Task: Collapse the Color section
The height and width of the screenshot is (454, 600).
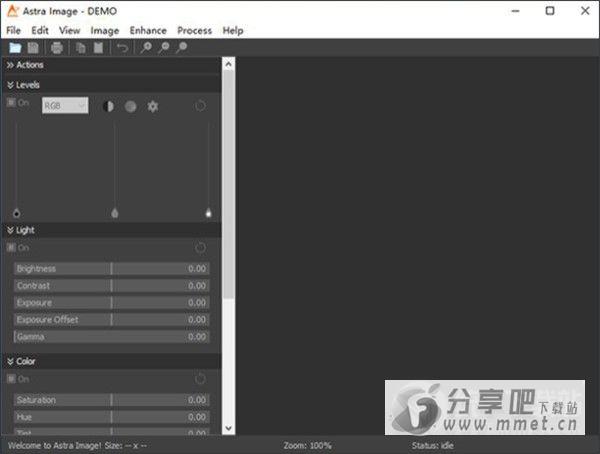Action: click(112, 361)
